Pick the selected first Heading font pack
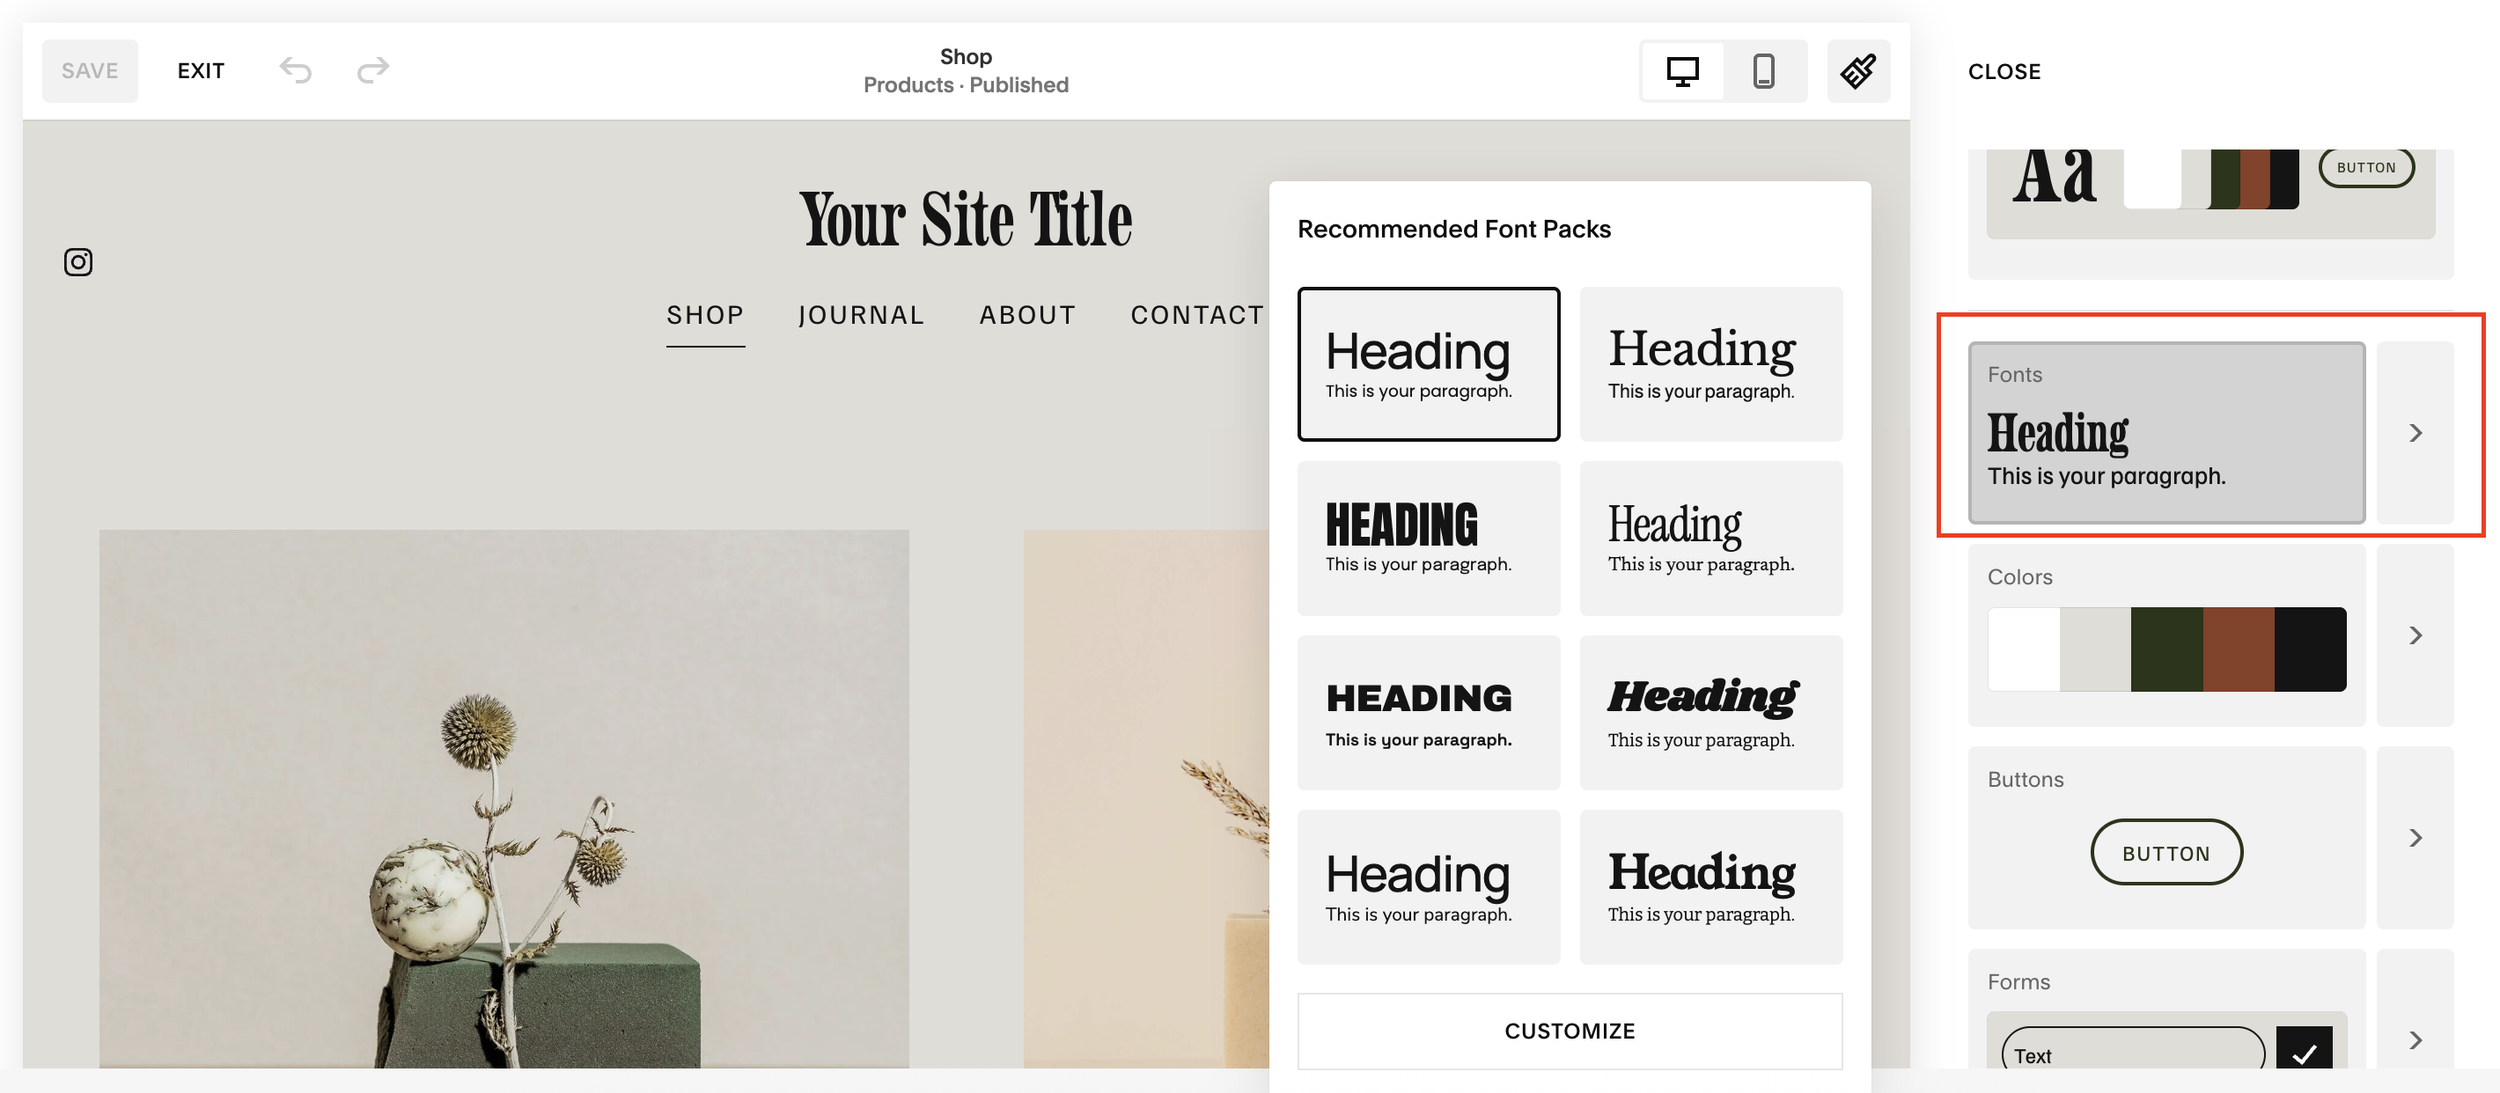Viewport: 2500px width, 1093px height. tap(1428, 364)
